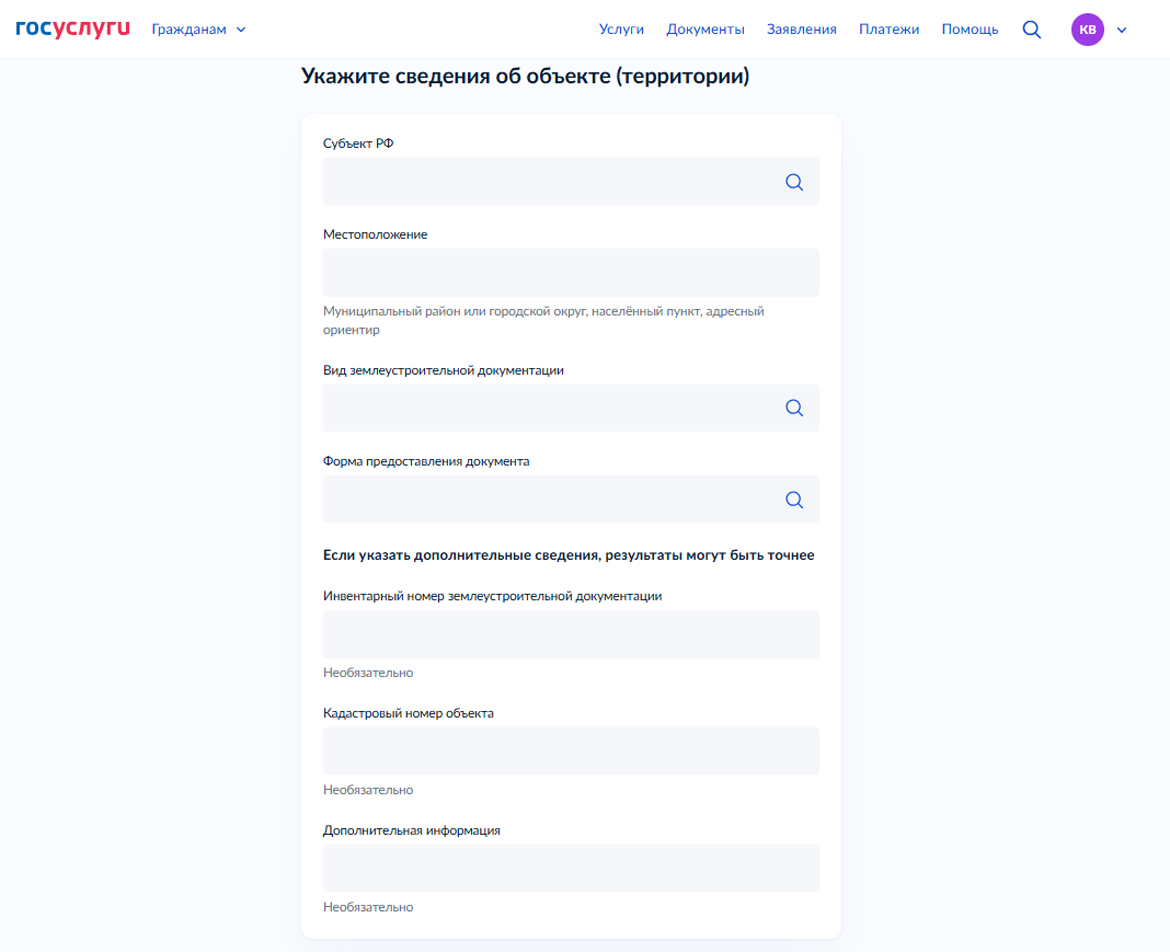Screen dimensions: 1170x952
Task: Click search icon in Форма предоставления документа field
Action: [x=794, y=500]
